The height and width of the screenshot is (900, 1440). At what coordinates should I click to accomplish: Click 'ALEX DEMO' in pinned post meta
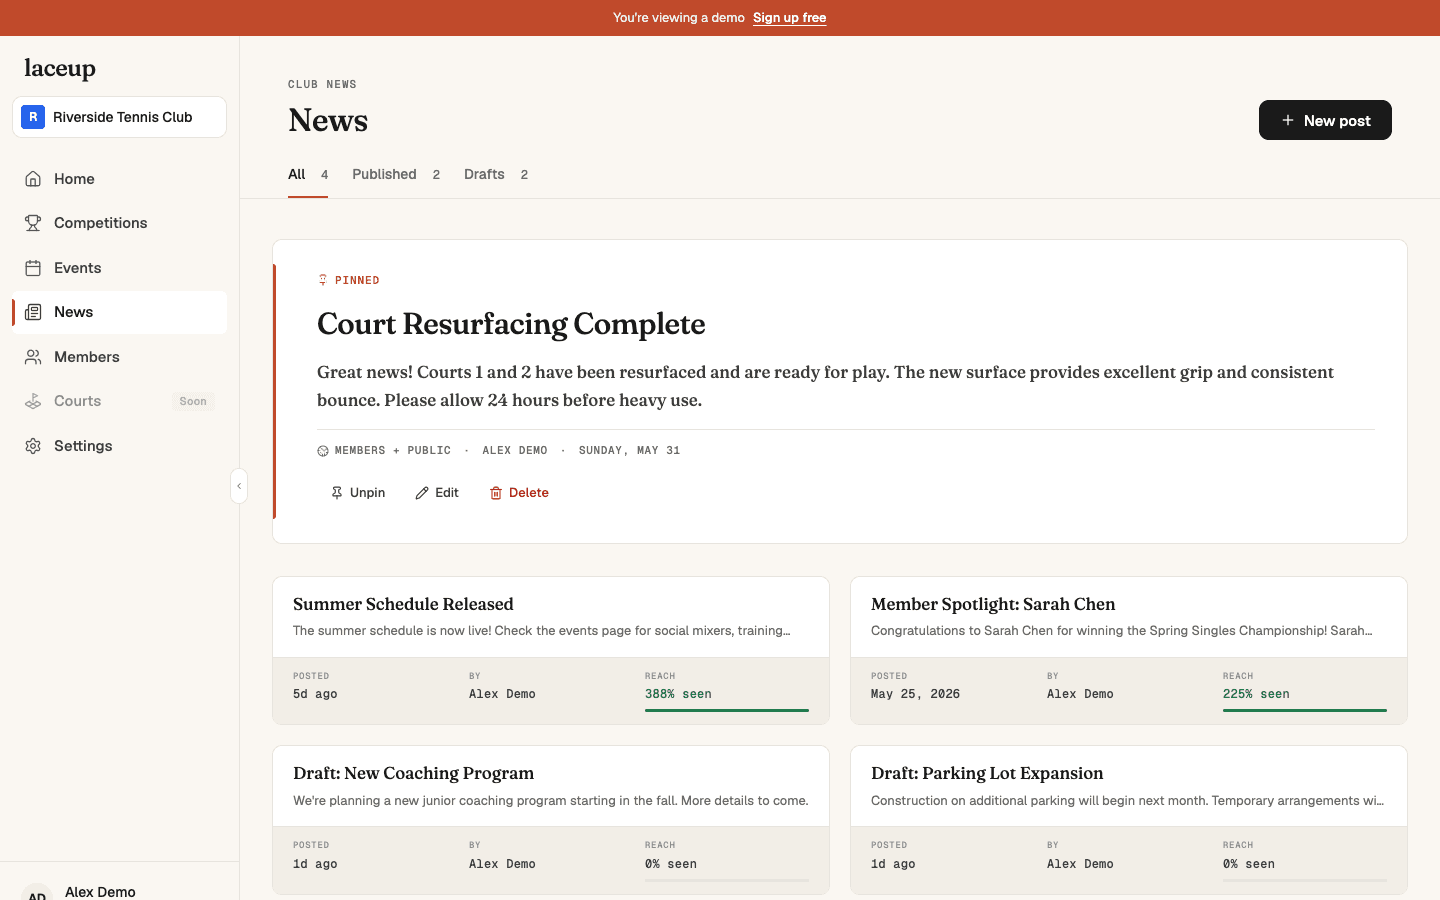(x=515, y=451)
